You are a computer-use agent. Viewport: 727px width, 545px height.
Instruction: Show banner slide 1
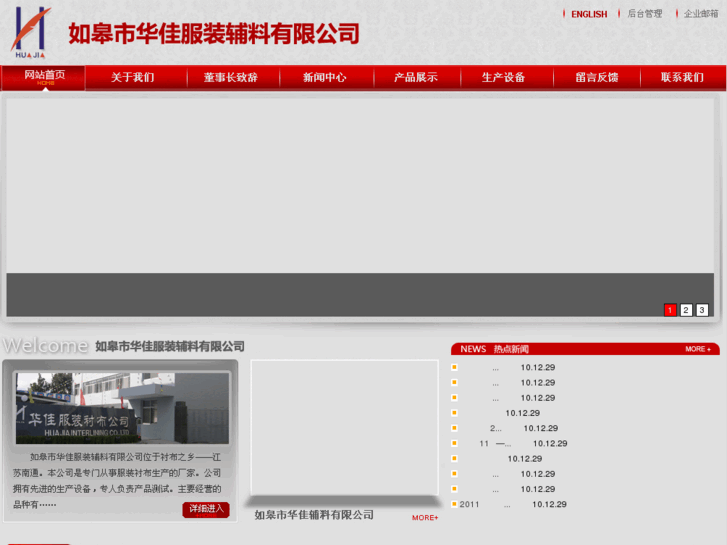click(x=670, y=310)
